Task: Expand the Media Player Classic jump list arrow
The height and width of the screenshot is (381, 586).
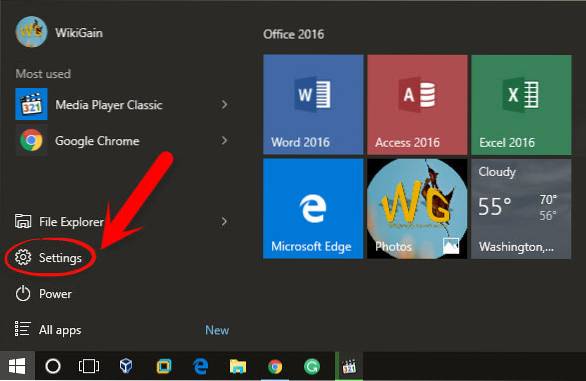Action: [x=224, y=104]
